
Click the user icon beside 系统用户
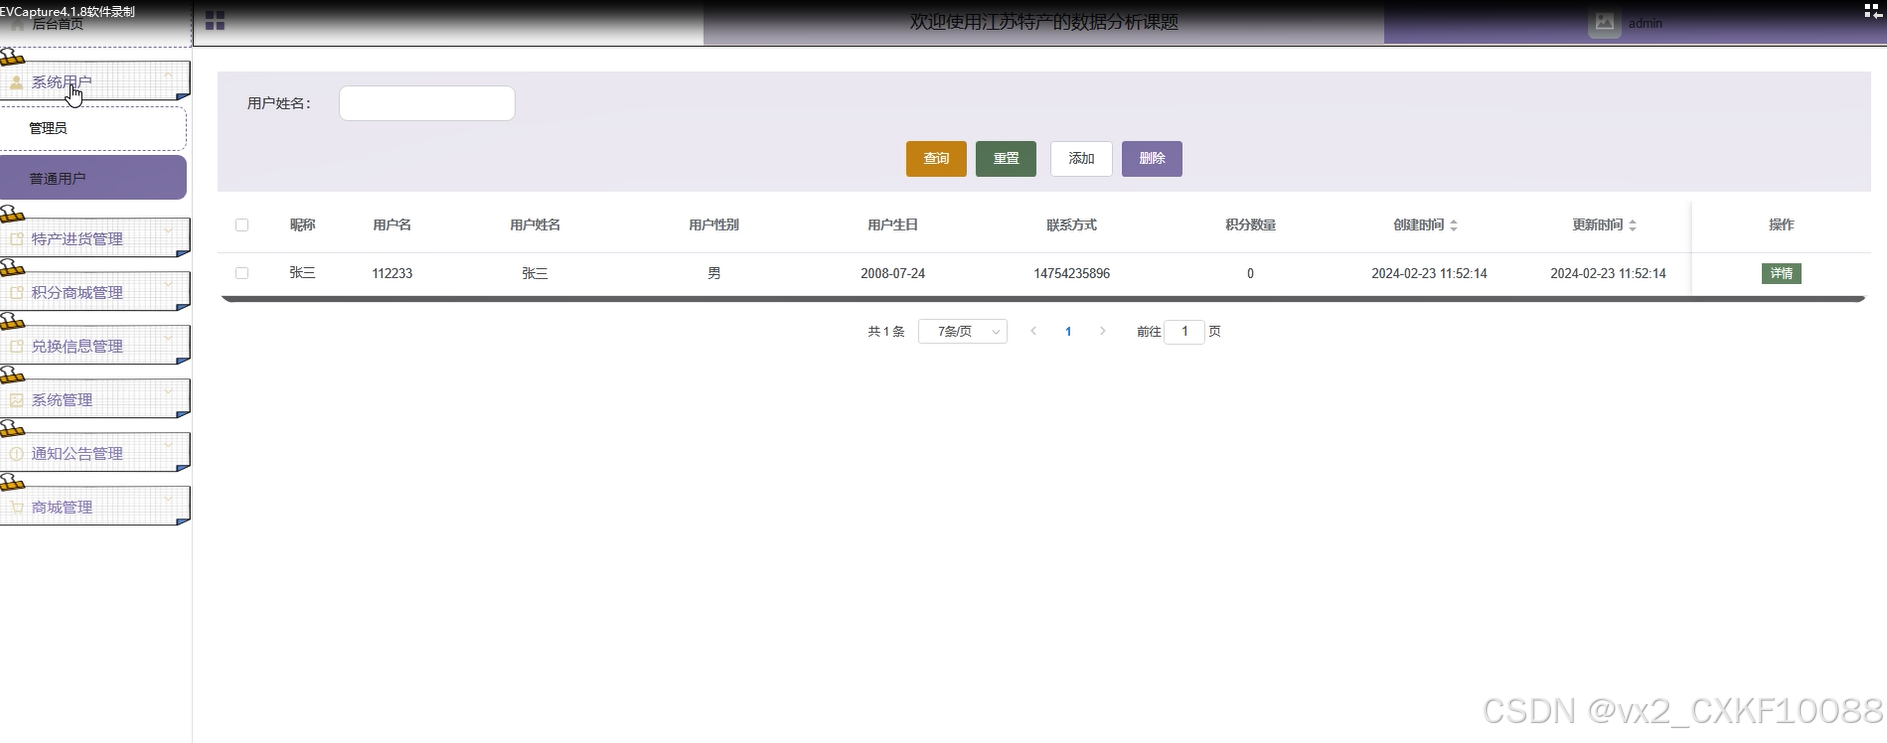tap(17, 83)
